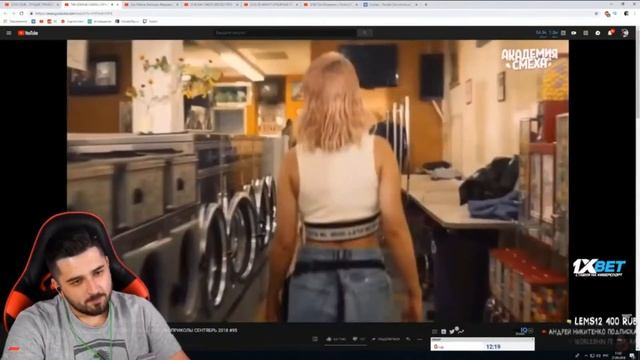Switch to the fifth browser tab
The height and width of the screenshot is (360, 640).
[271, 4]
